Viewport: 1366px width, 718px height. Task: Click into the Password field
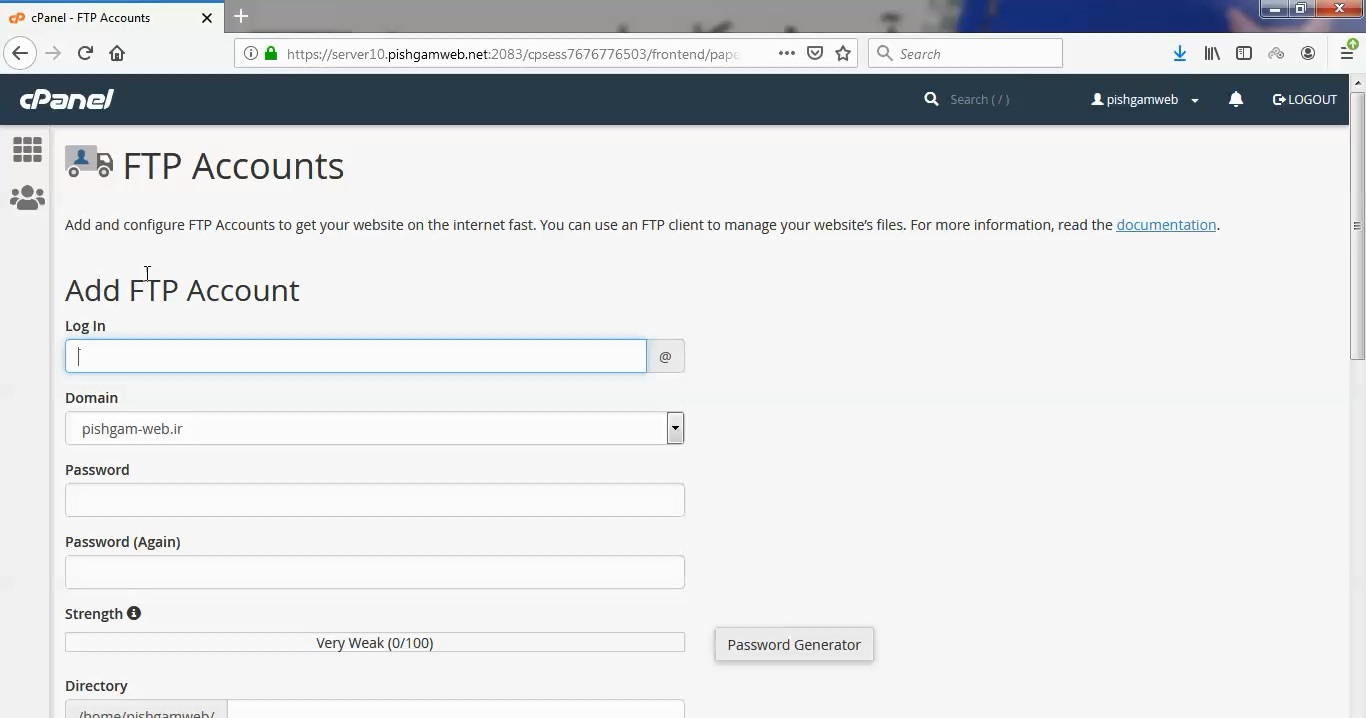point(375,500)
